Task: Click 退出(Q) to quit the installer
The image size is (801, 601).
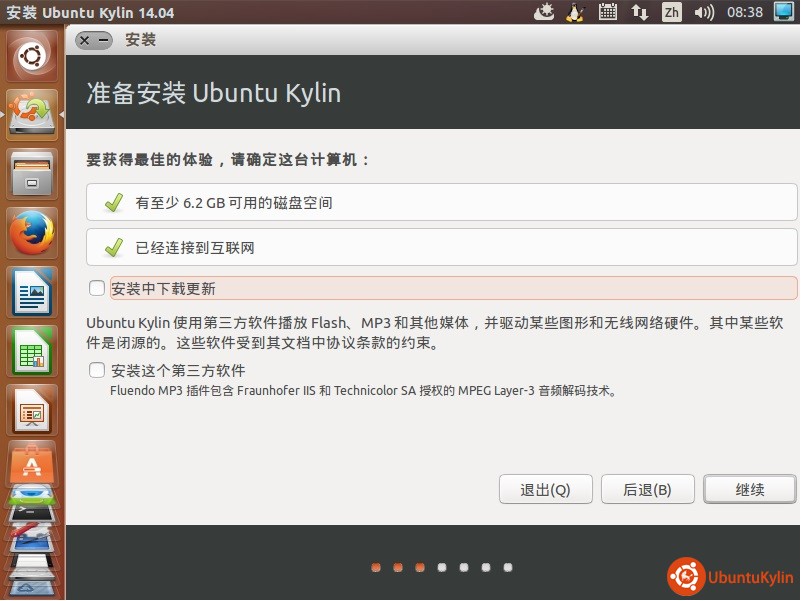Action: coord(545,489)
